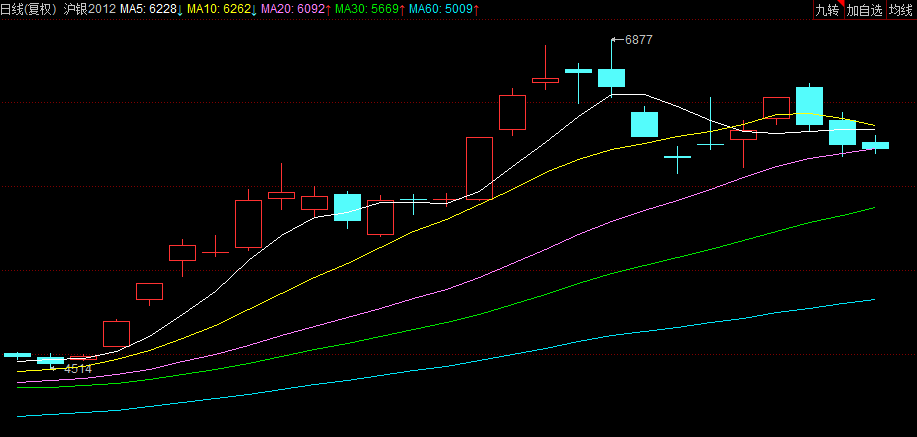917x437 pixels.
Task: Click the last cyan candlestick on the right
Action: pyautogui.click(x=875, y=145)
